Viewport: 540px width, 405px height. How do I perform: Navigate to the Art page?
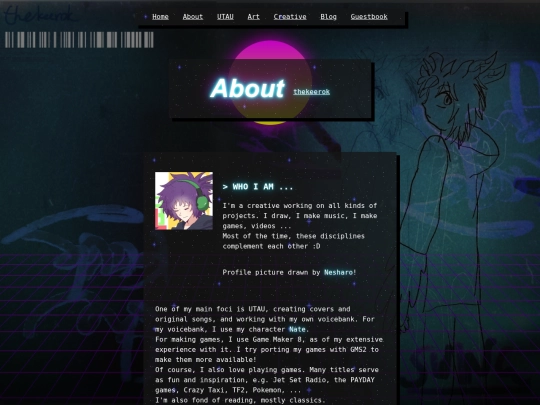point(253,17)
